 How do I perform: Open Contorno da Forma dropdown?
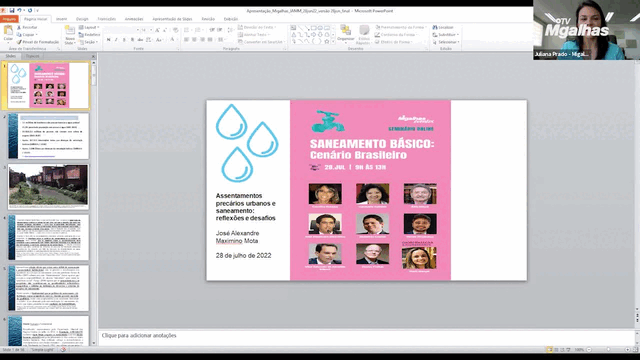coord(397,35)
